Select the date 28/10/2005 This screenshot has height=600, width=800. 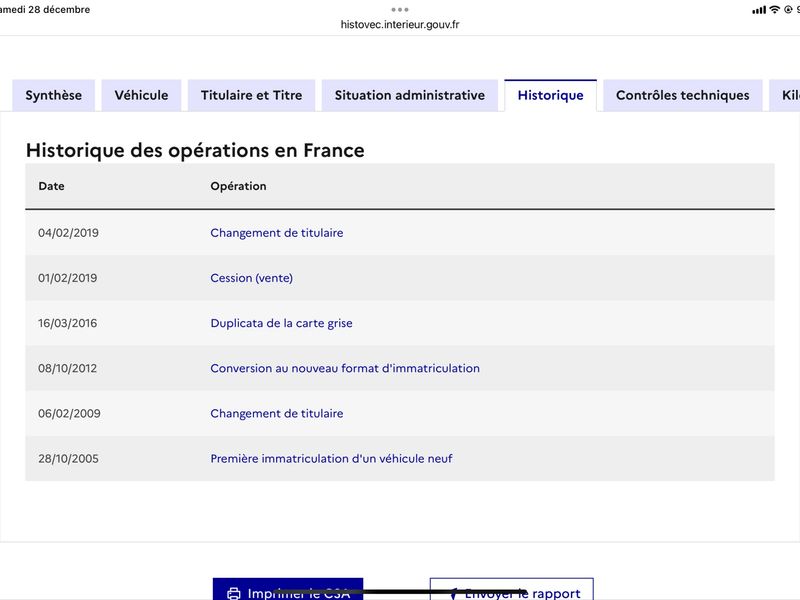68,459
